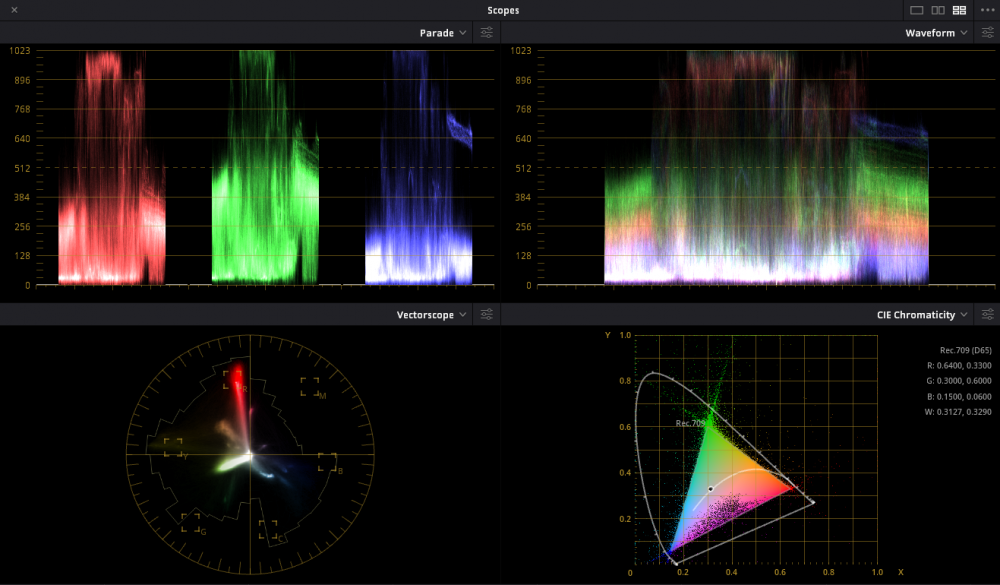Switch to dual scope view layout
The image size is (1000, 585).
point(938,10)
